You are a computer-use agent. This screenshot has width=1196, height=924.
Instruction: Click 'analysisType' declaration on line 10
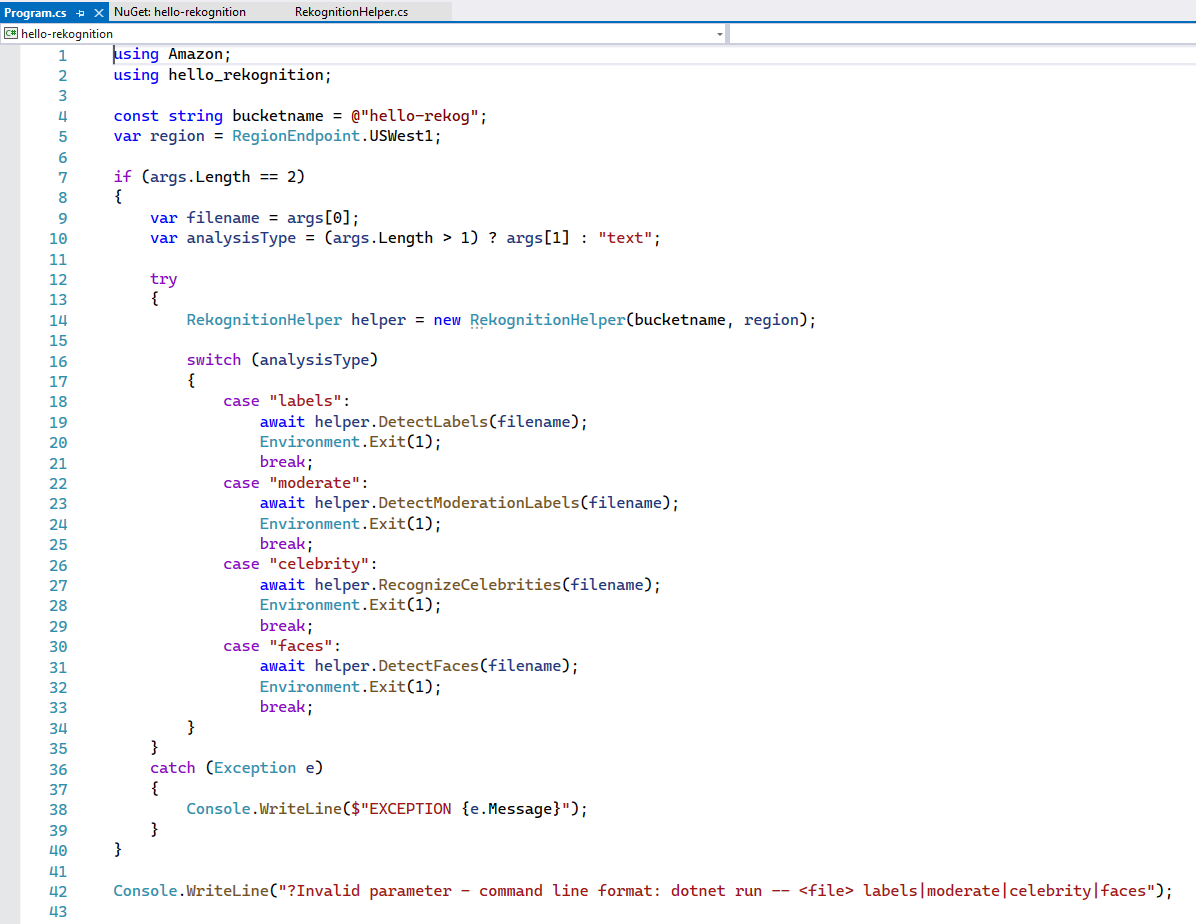(241, 238)
